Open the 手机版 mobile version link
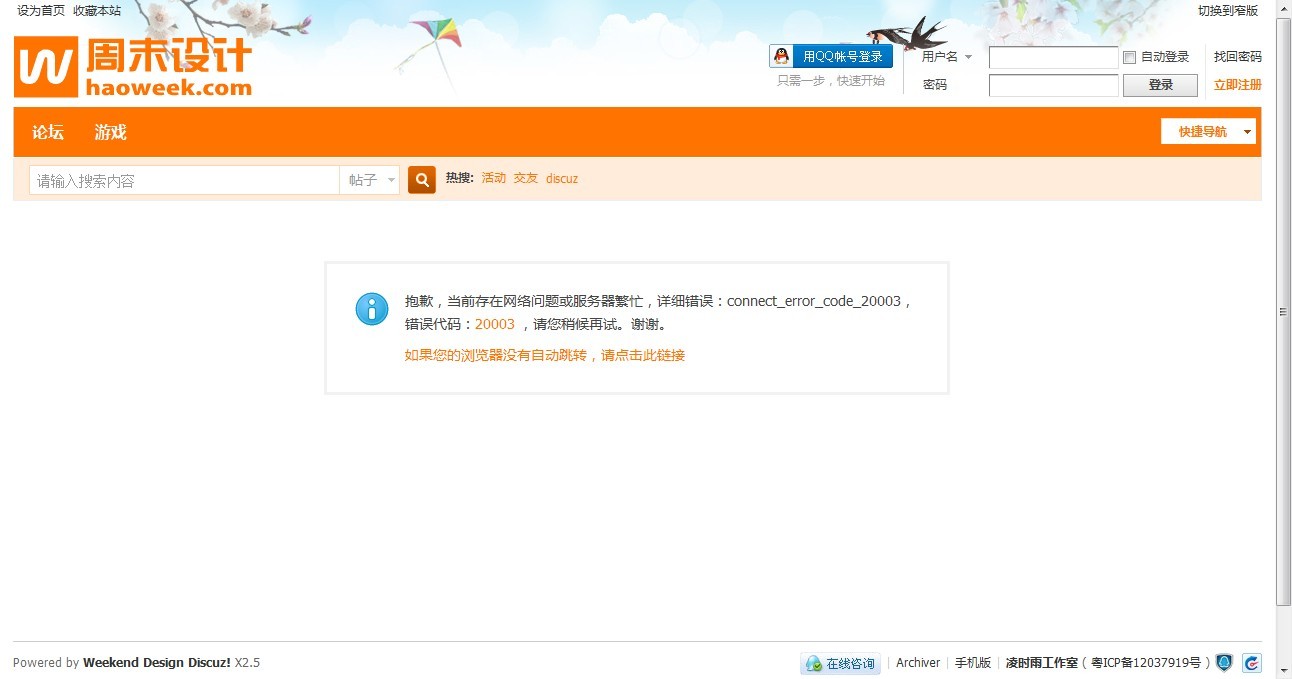 click(973, 663)
